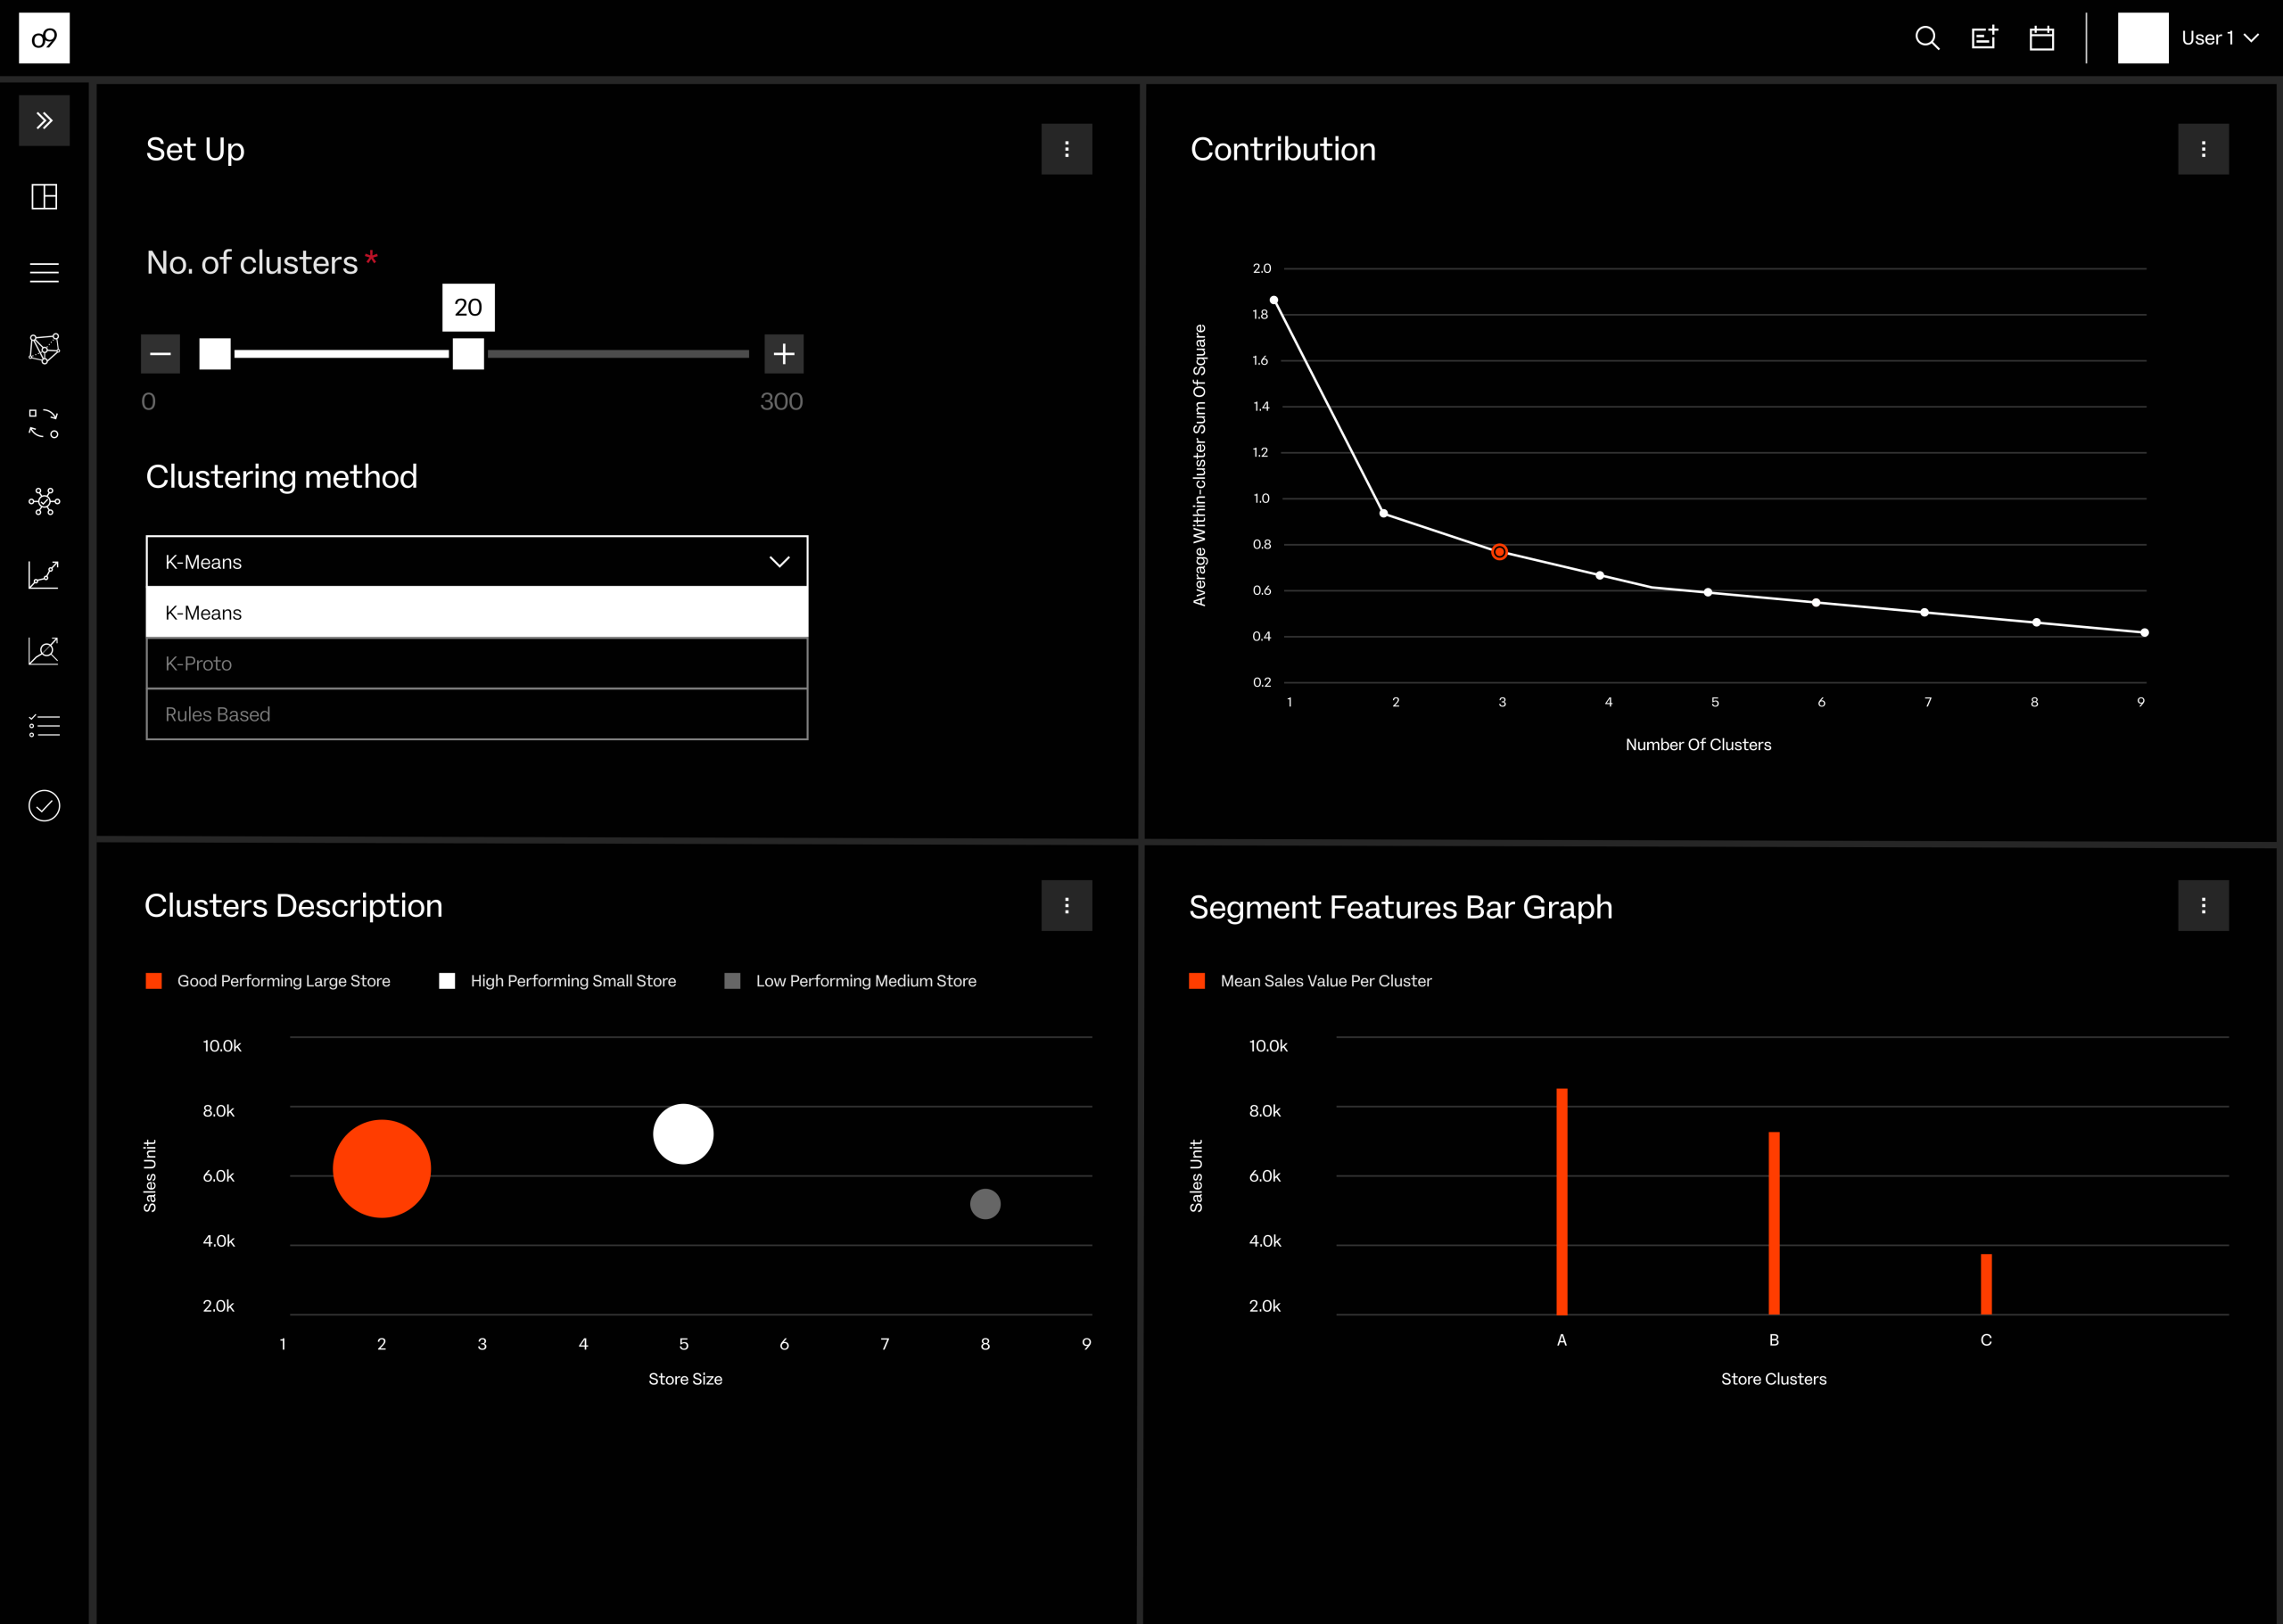Click the scatter analysis icon in the sidebar
This screenshot has height=1624, width=2283.
click(x=44, y=651)
